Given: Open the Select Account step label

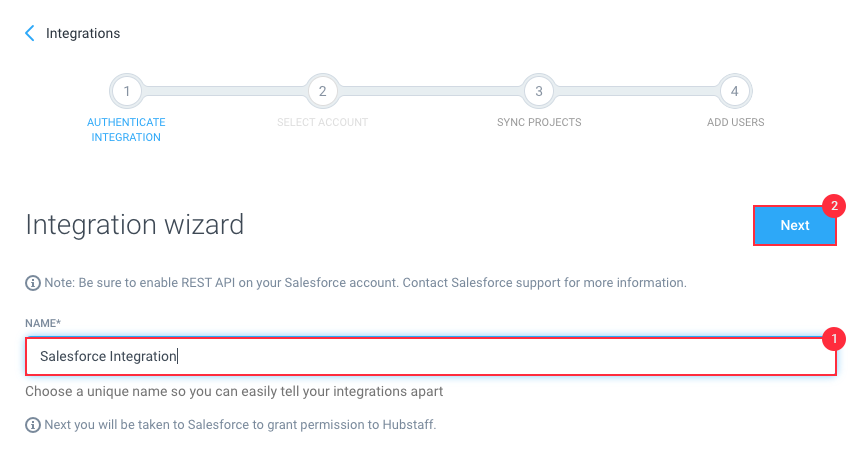Looking at the screenshot, I should (x=323, y=122).
